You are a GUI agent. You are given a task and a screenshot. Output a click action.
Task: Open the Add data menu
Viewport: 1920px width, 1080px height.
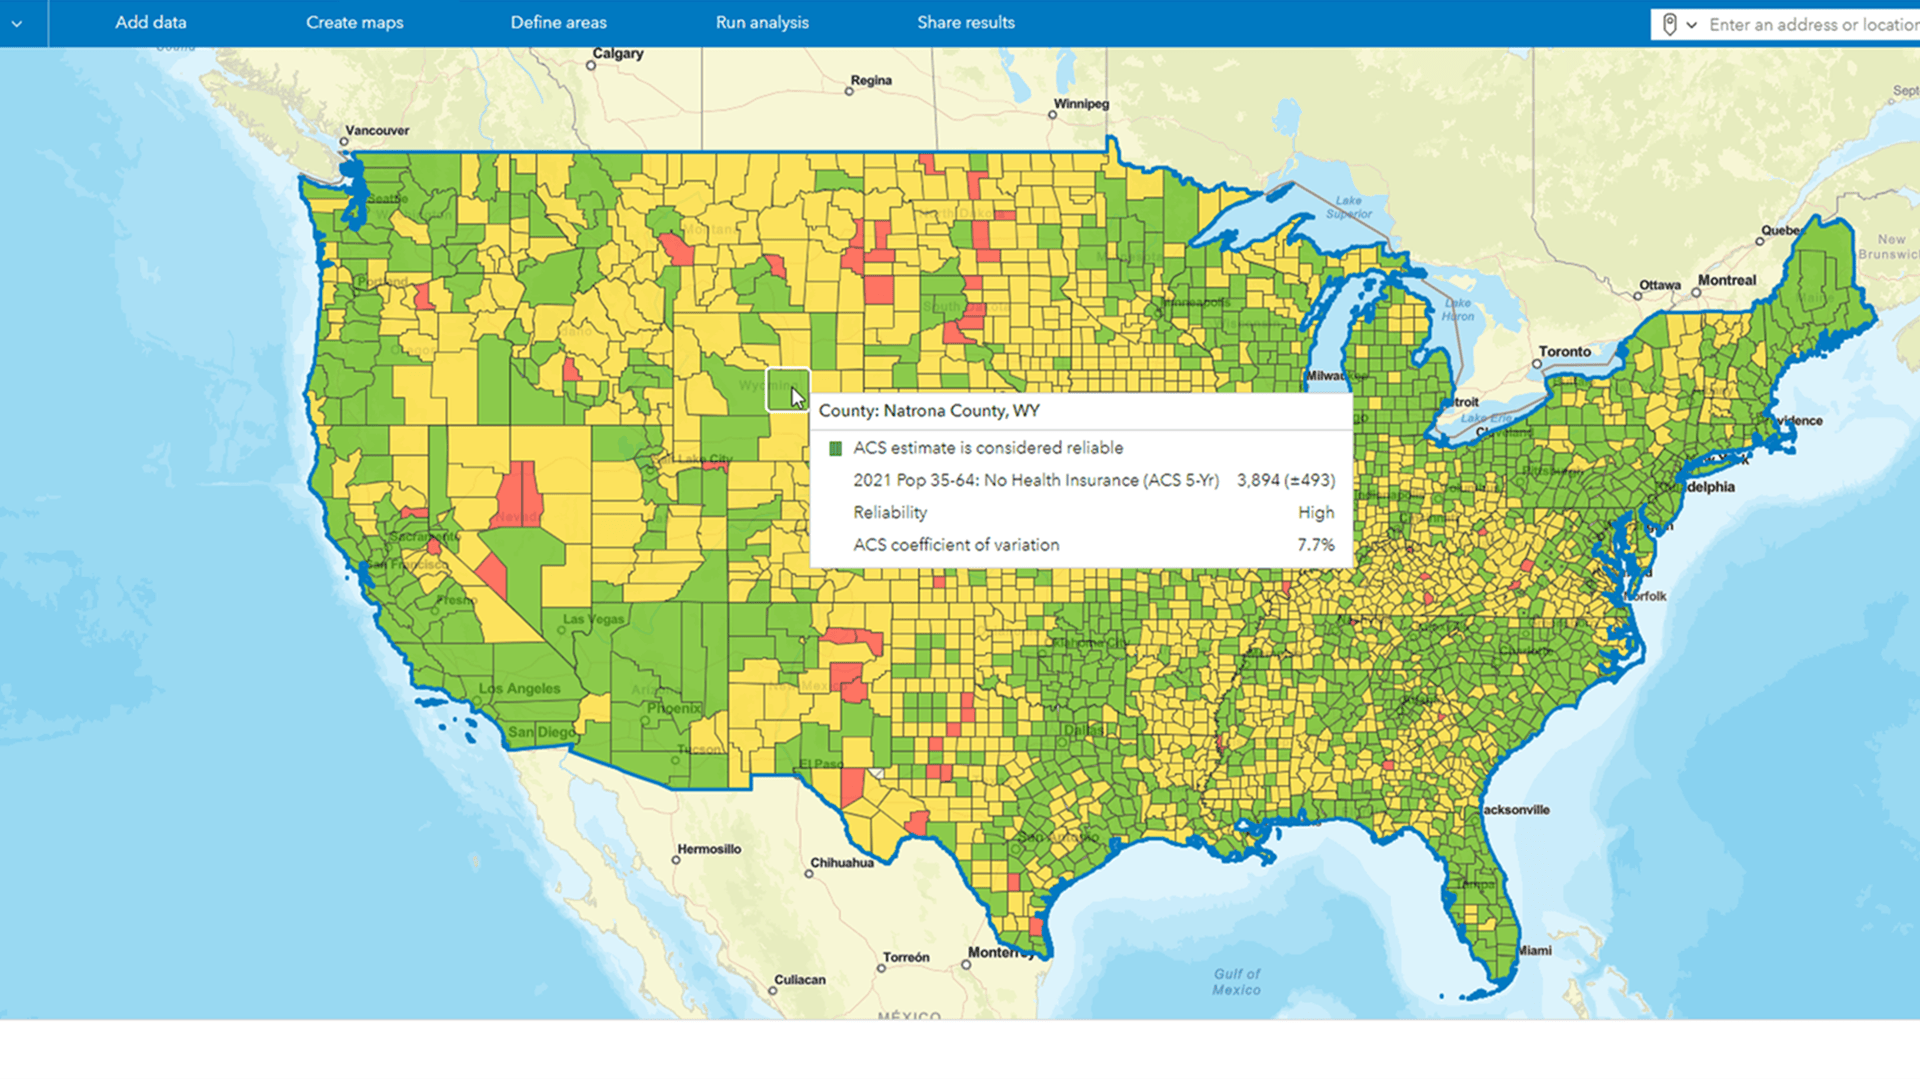150,22
